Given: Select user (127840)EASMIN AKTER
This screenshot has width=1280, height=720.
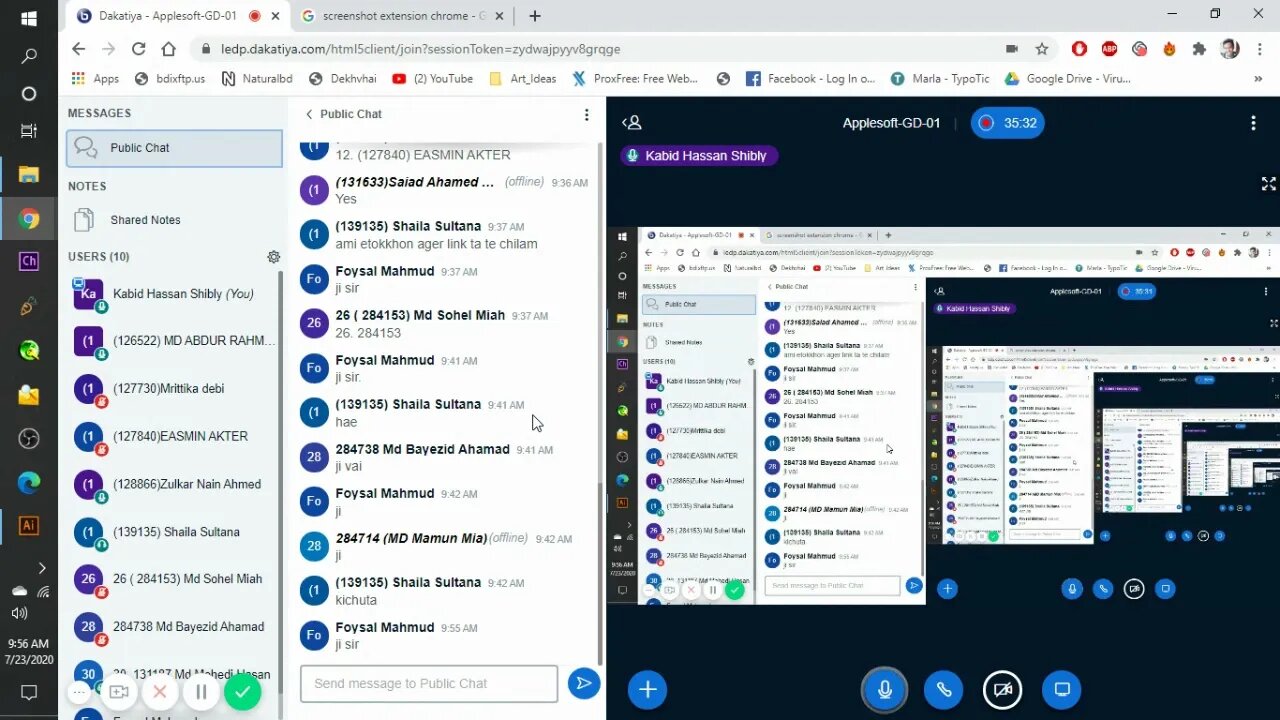Looking at the screenshot, I should pyautogui.click(x=175, y=436).
